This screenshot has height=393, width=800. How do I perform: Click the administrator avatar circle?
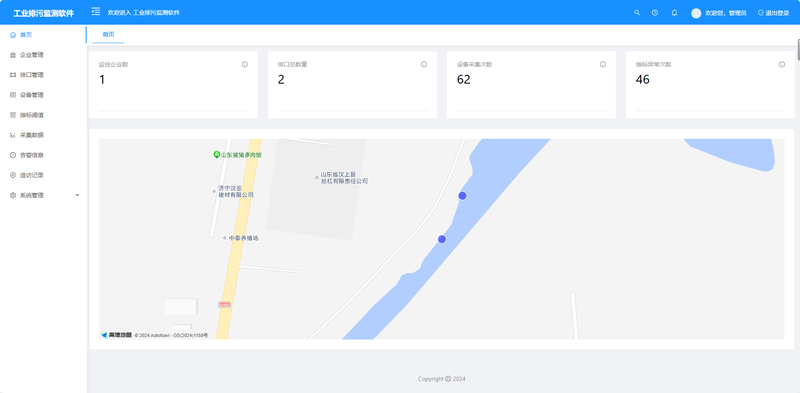(x=696, y=13)
